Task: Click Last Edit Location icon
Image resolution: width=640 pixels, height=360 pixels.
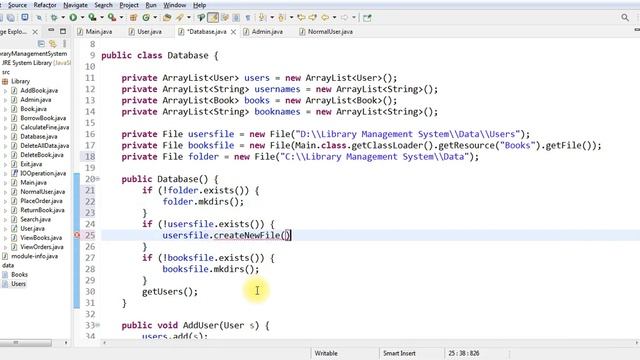Action: pyautogui.click(x=301, y=18)
